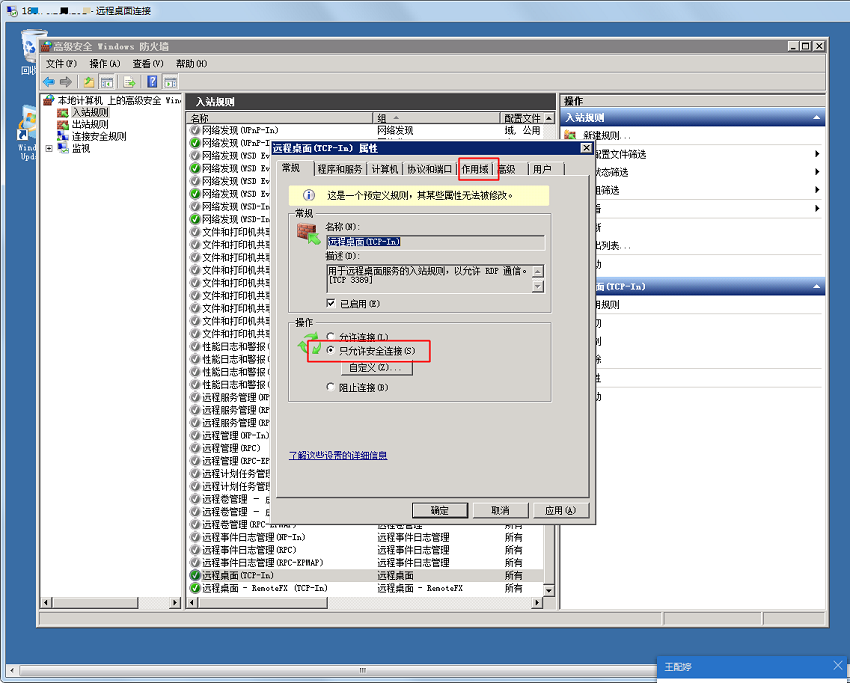The image size is (850, 683).
Task: Open the 操作(A) menu
Action: coord(105,64)
